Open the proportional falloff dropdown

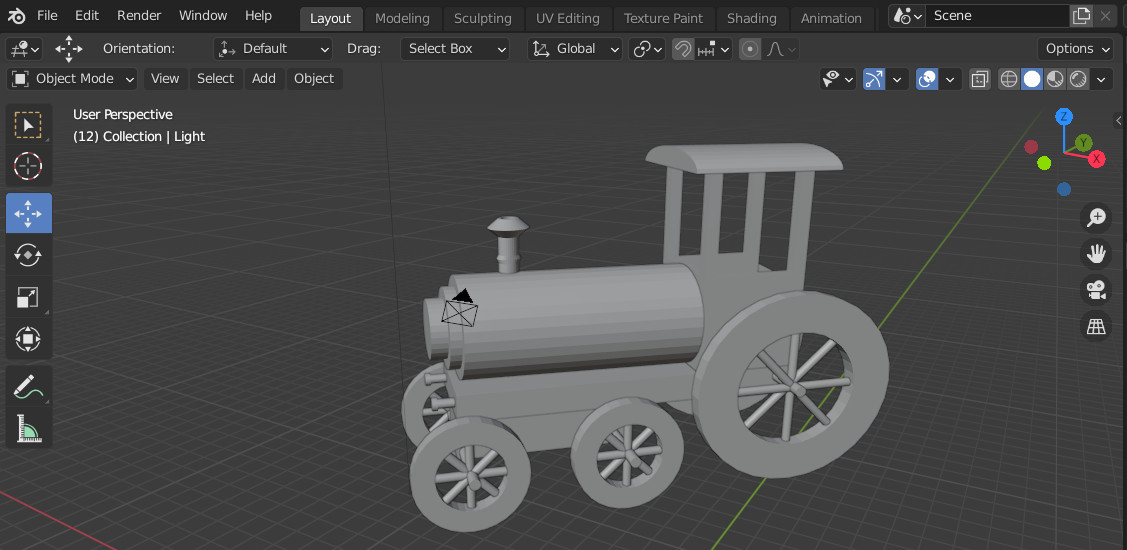tap(781, 49)
